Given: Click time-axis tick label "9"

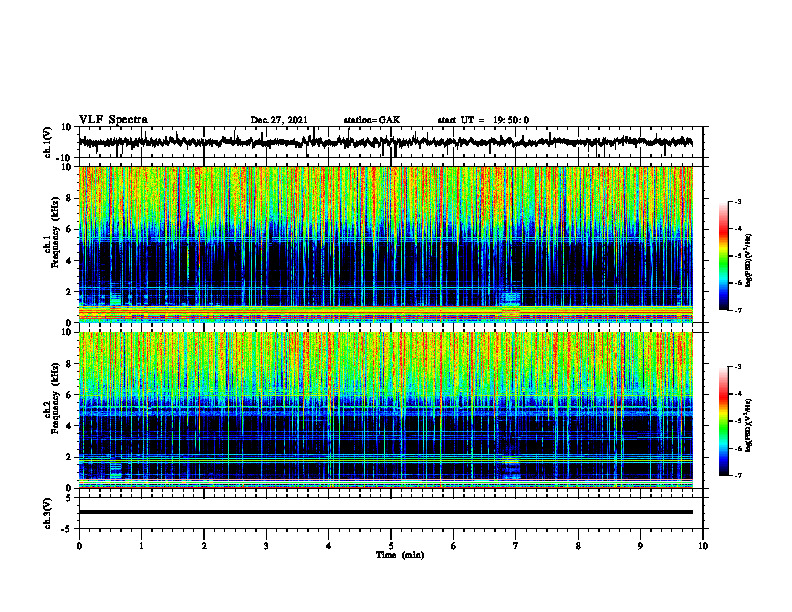Looking at the screenshot, I should click(x=640, y=546).
